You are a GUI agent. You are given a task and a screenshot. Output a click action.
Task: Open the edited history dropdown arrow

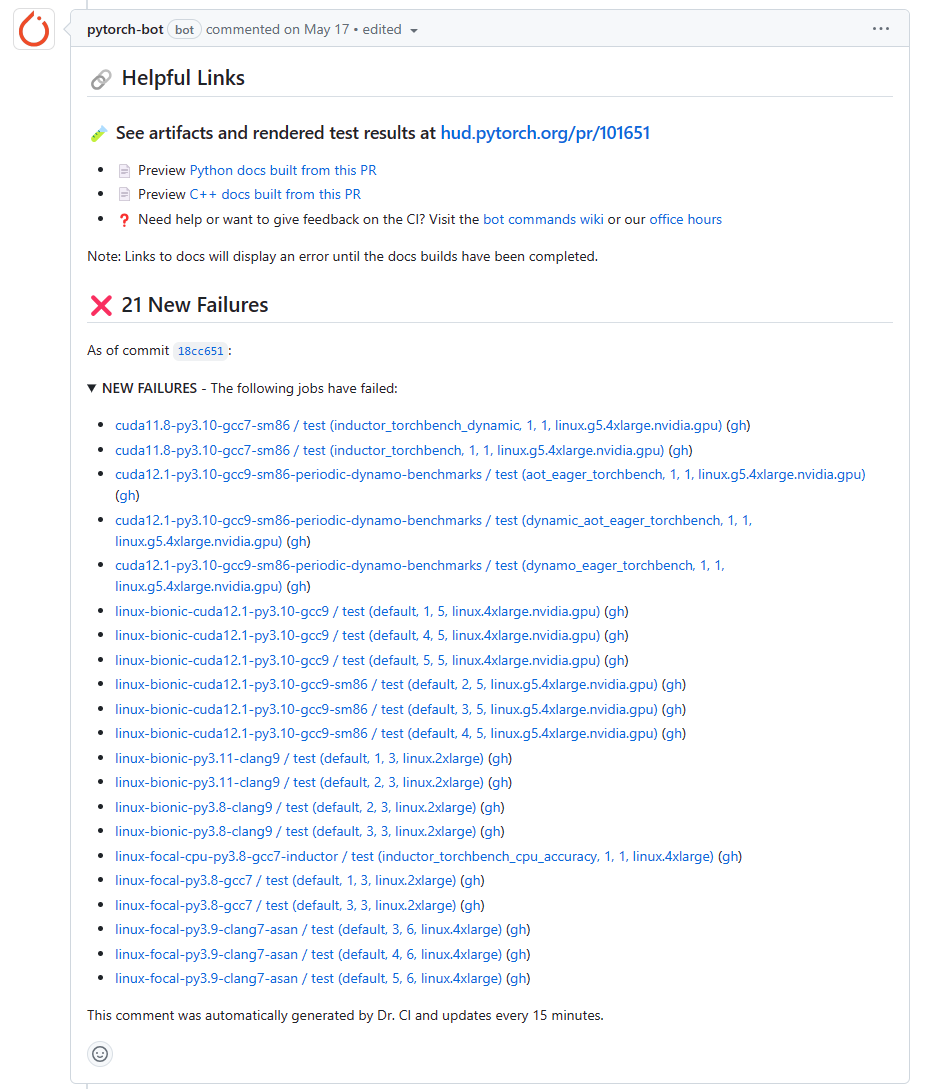pyautogui.click(x=414, y=31)
